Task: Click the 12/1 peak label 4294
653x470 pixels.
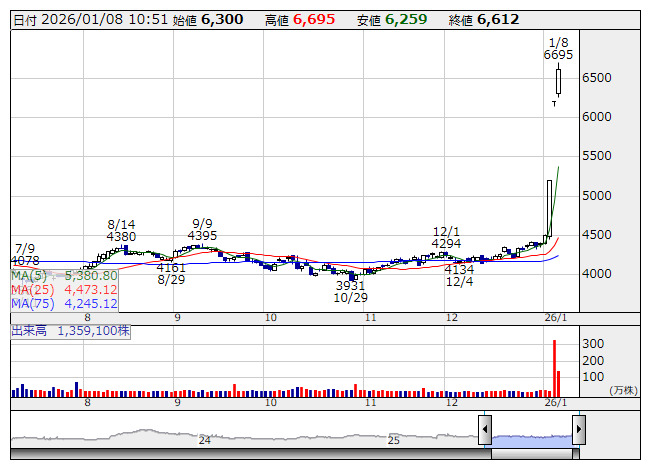Action: point(446,243)
